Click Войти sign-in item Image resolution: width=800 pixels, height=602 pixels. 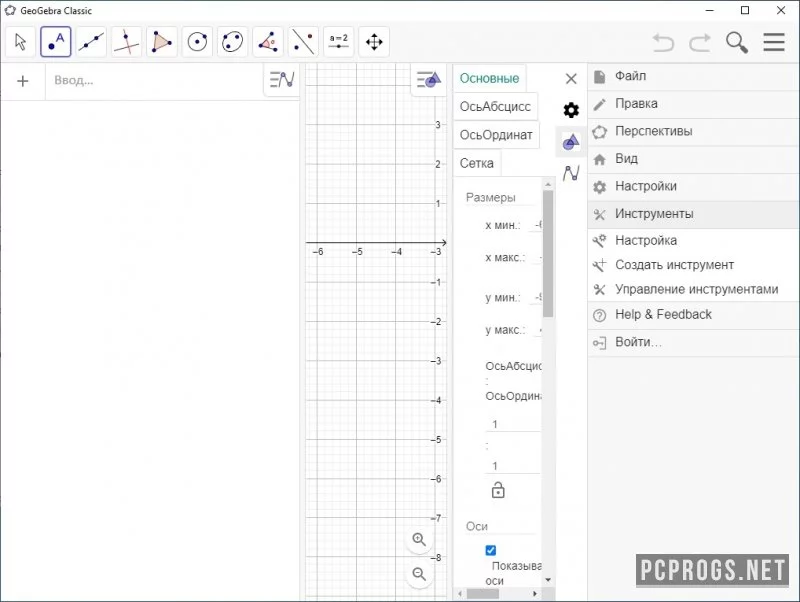tap(693, 342)
